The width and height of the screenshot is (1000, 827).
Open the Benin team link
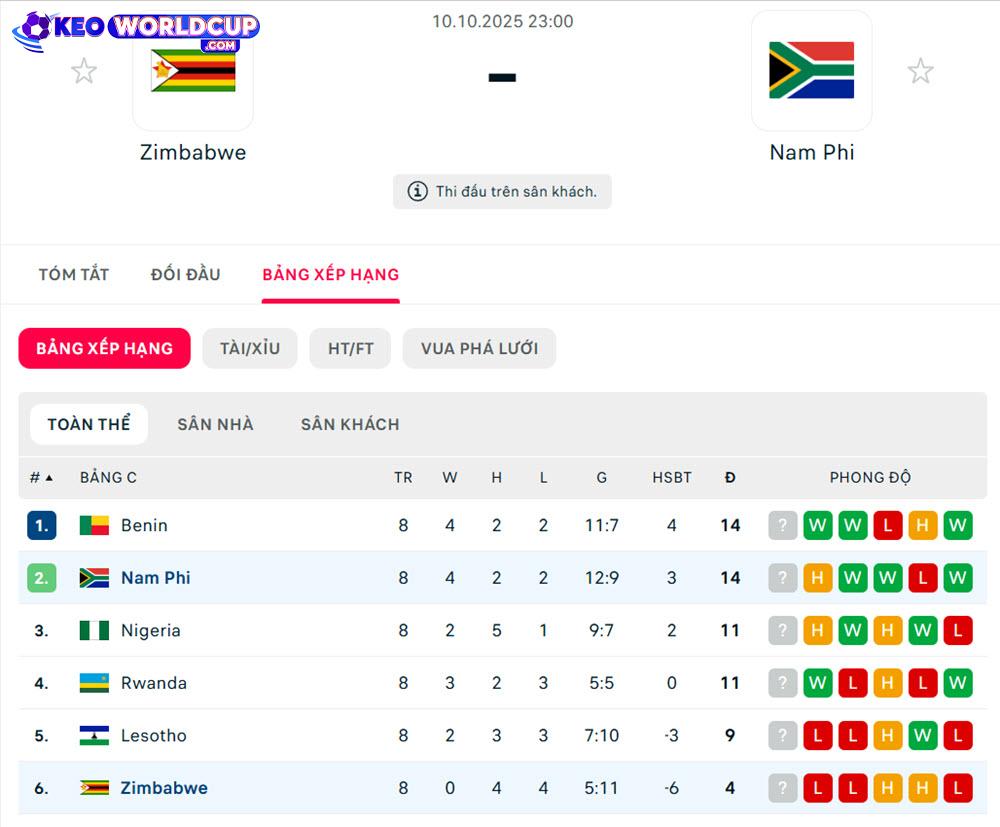click(x=144, y=525)
